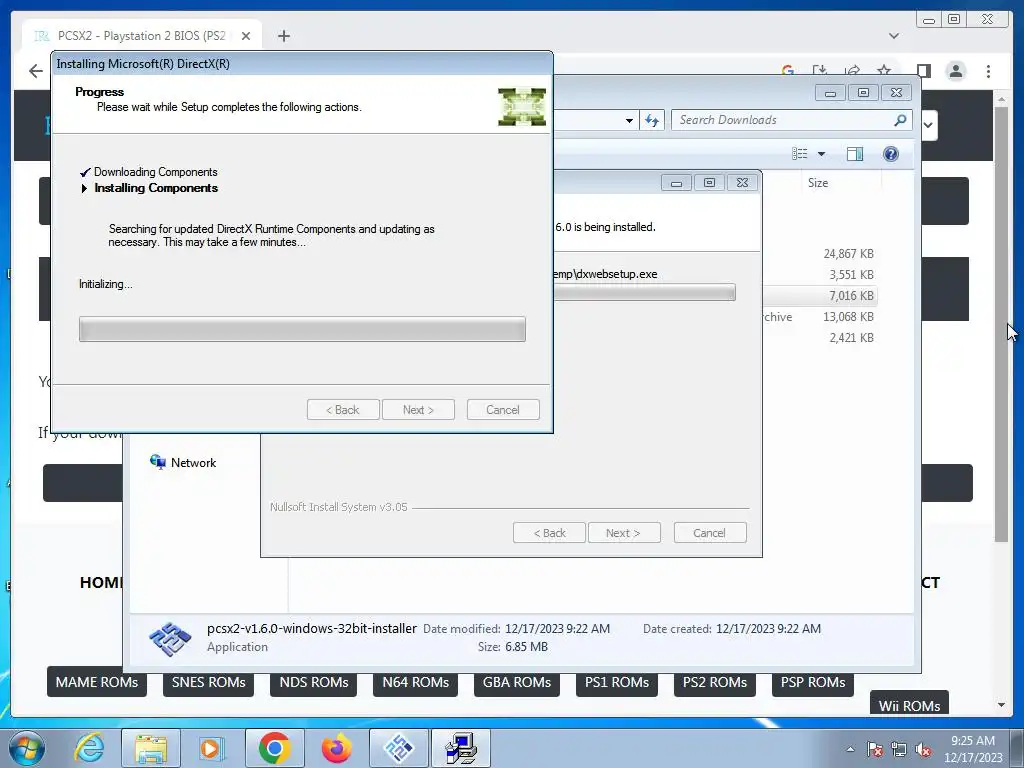Image resolution: width=1024 pixels, height=768 pixels.
Task: Click the Google icon in the Chrome address bar
Action: pyautogui.click(x=788, y=71)
